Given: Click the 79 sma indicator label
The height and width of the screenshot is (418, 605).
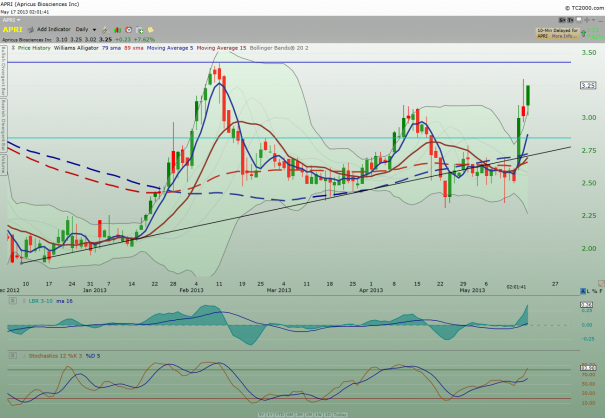Looking at the screenshot, I should point(111,48).
